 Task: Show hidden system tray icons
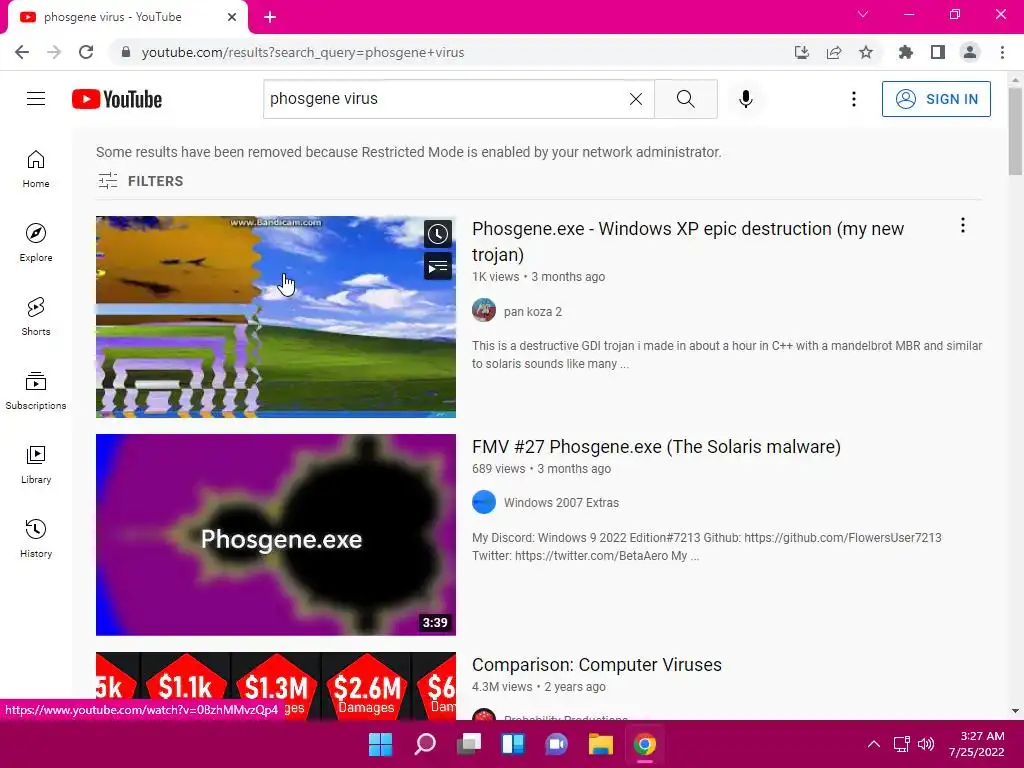[874, 744]
